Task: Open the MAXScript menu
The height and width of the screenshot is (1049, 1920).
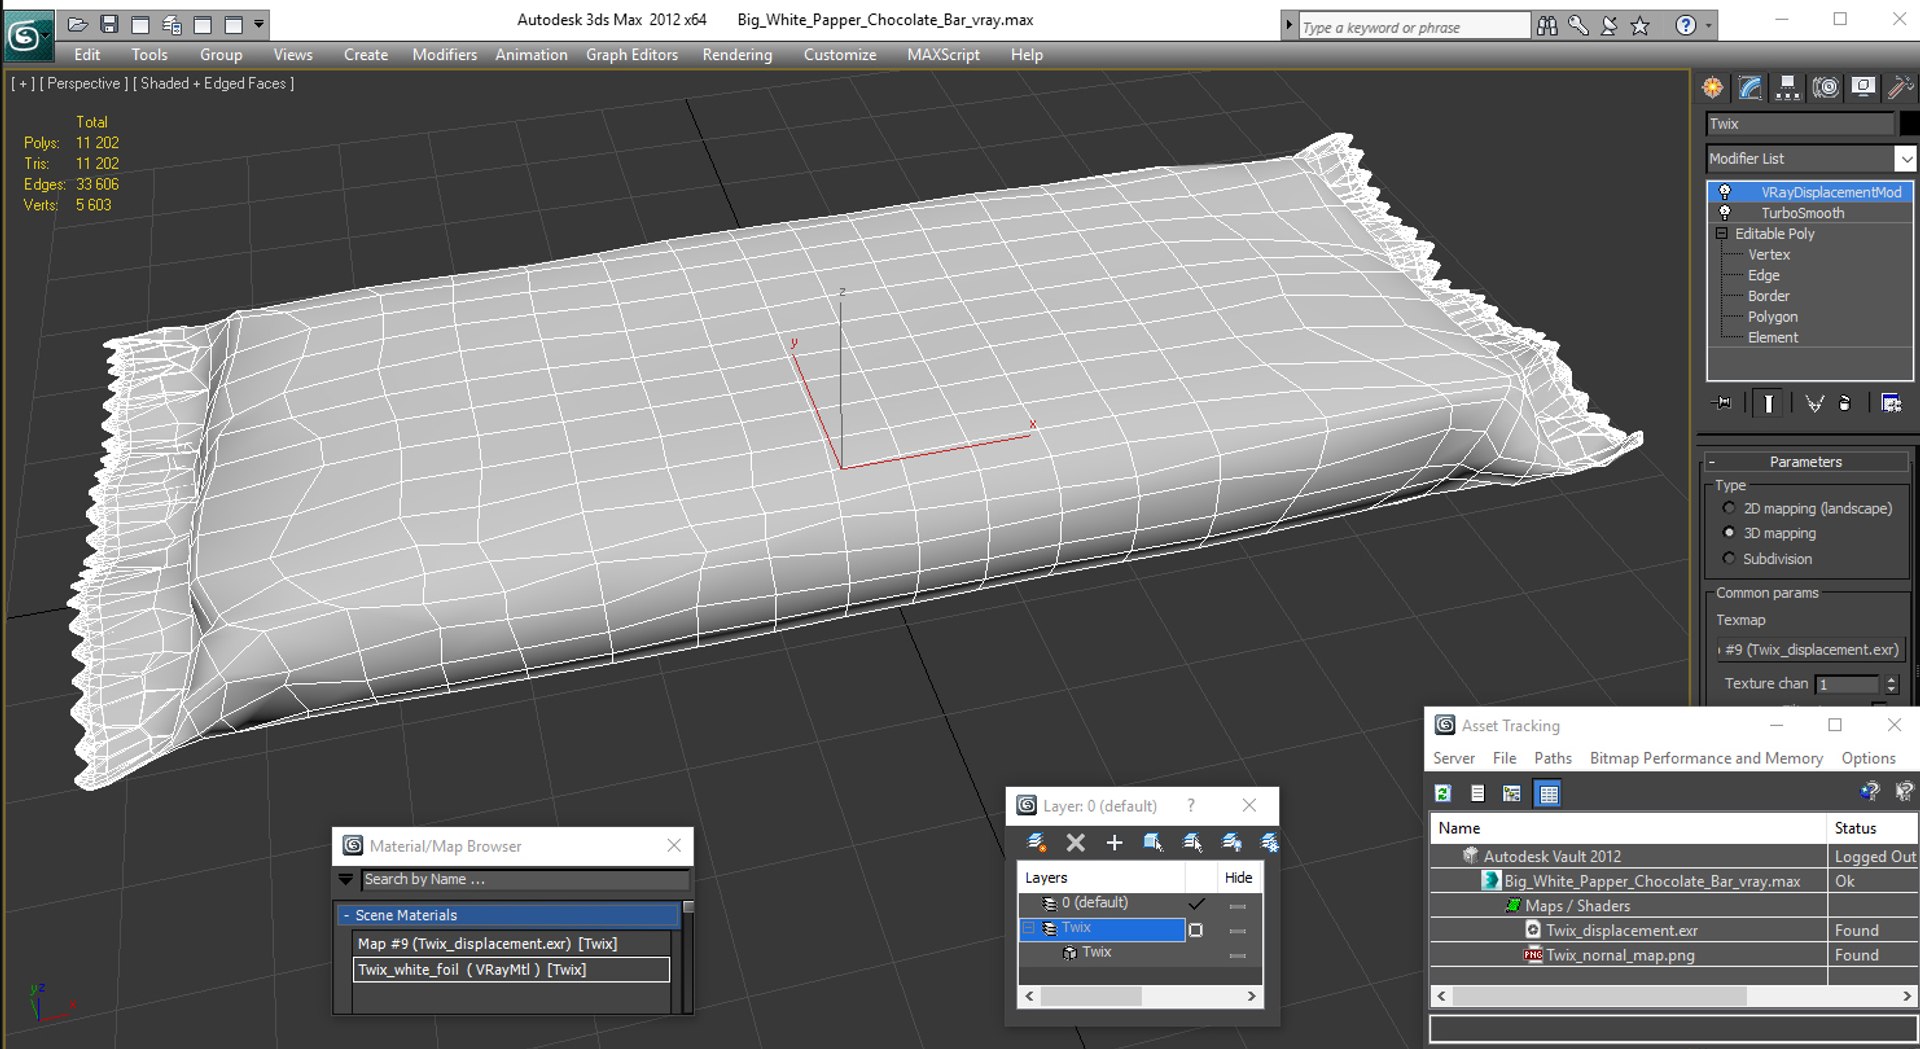Action: 943,55
